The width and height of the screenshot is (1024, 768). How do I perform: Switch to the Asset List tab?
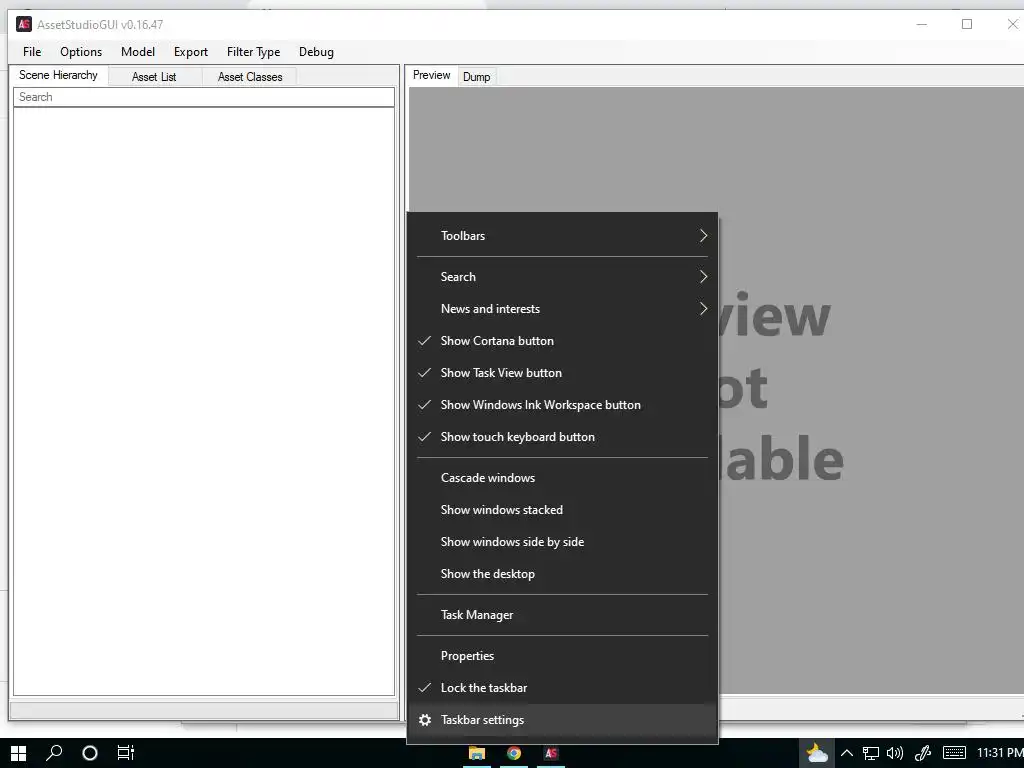154,77
